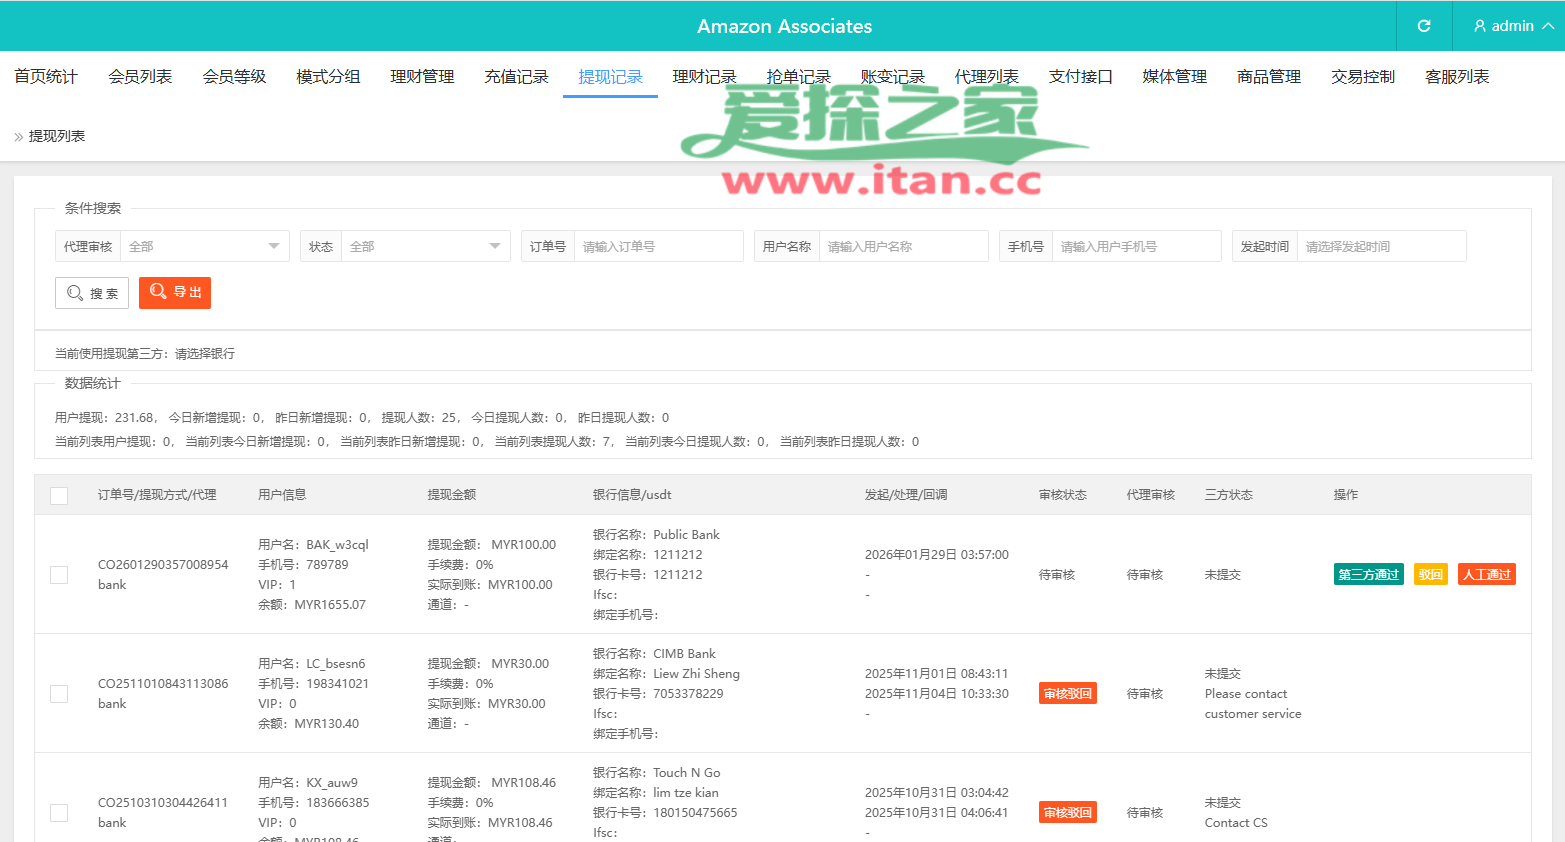
Task: Click the green 第三方通过 button
Action: click(x=1368, y=575)
